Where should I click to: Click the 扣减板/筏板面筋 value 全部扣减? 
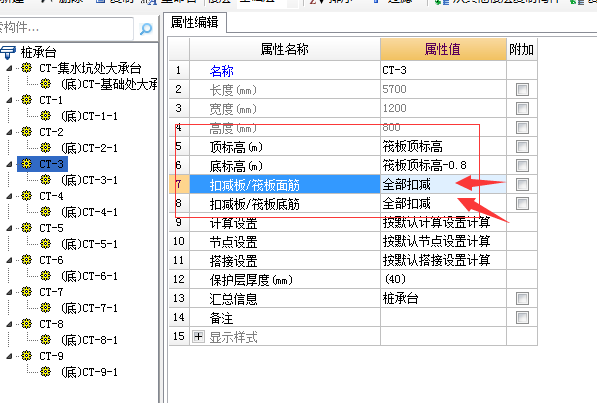443,185
